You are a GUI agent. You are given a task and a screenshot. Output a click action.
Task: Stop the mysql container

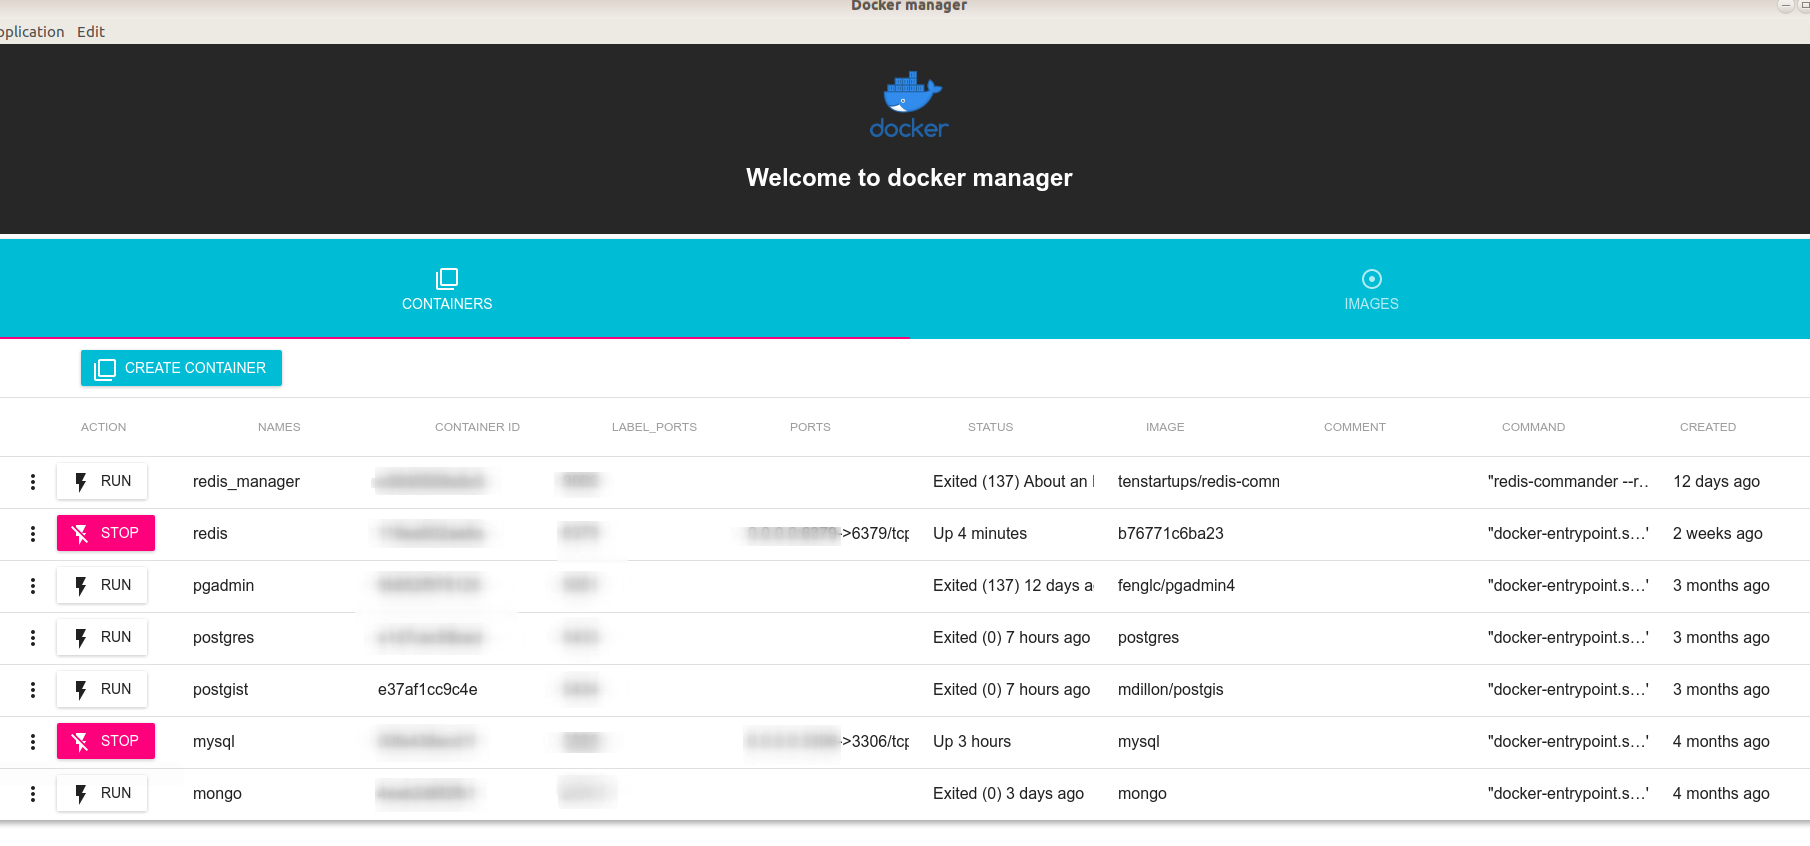106,741
